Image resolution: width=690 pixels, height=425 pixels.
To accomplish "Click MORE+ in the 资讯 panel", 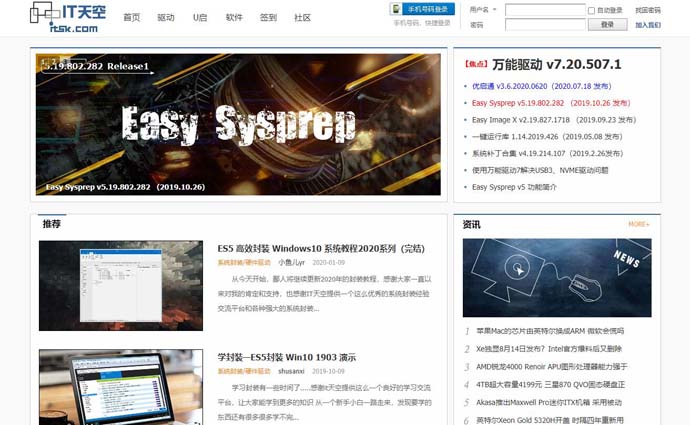I will click(639, 224).
